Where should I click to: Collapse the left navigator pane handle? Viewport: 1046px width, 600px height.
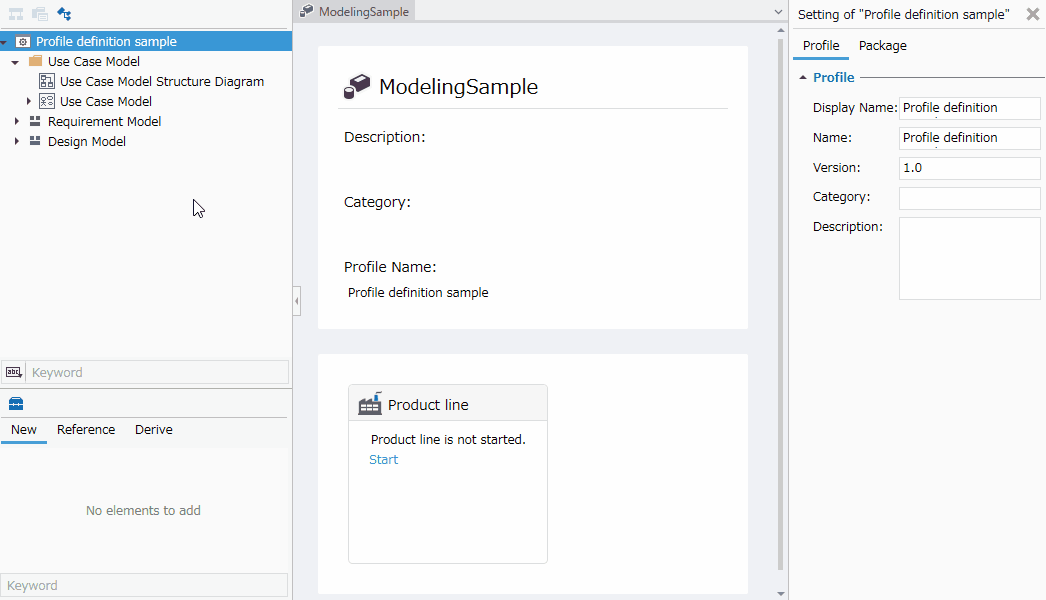(x=297, y=301)
